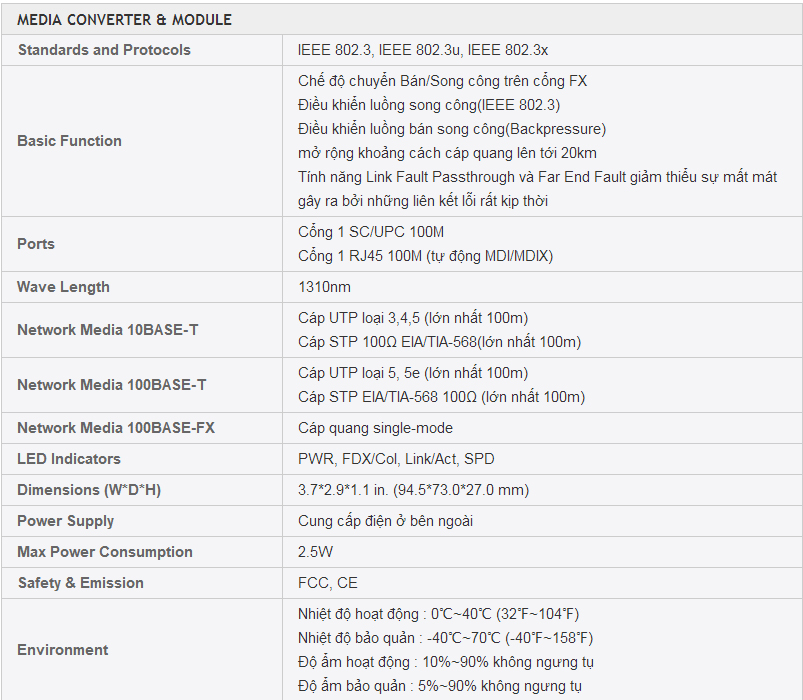The width and height of the screenshot is (803, 700).
Task: Click the MEDIA CONVERTER & MODULE header
Action: pos(124,20)
